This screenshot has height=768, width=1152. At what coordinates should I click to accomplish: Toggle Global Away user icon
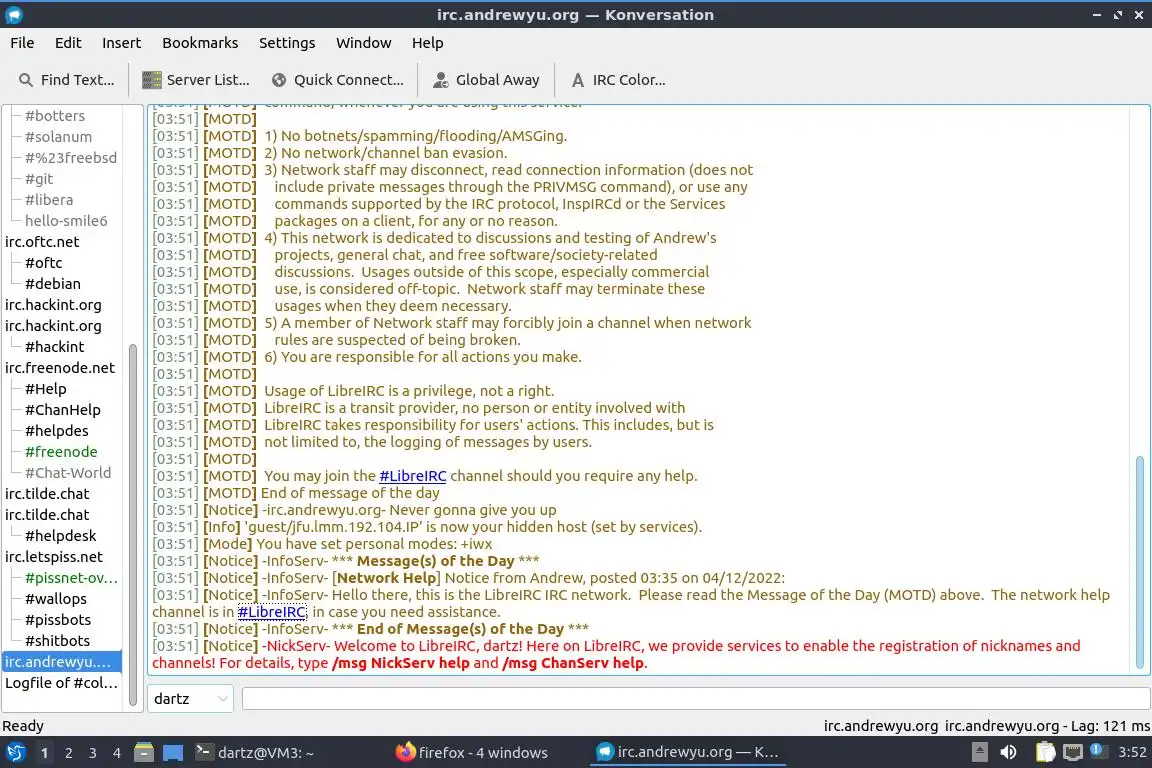coord(441,80)
